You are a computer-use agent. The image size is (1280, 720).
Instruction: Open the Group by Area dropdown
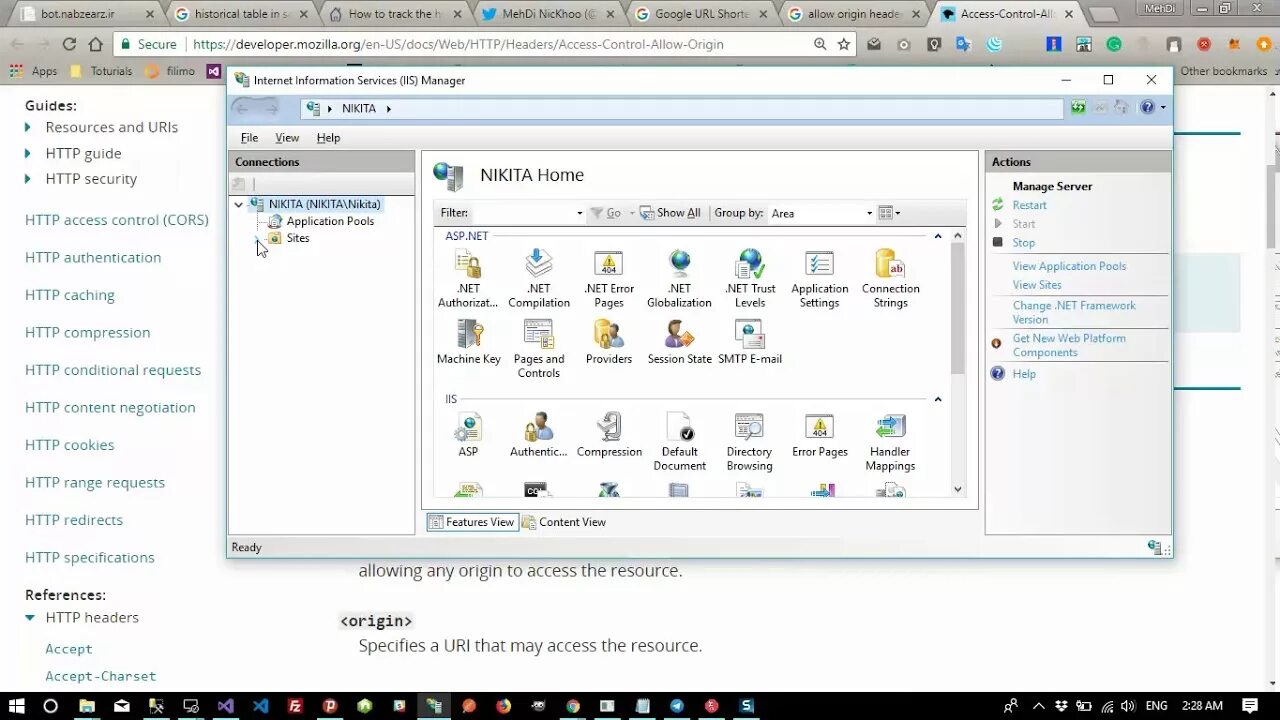pos(869,213)
